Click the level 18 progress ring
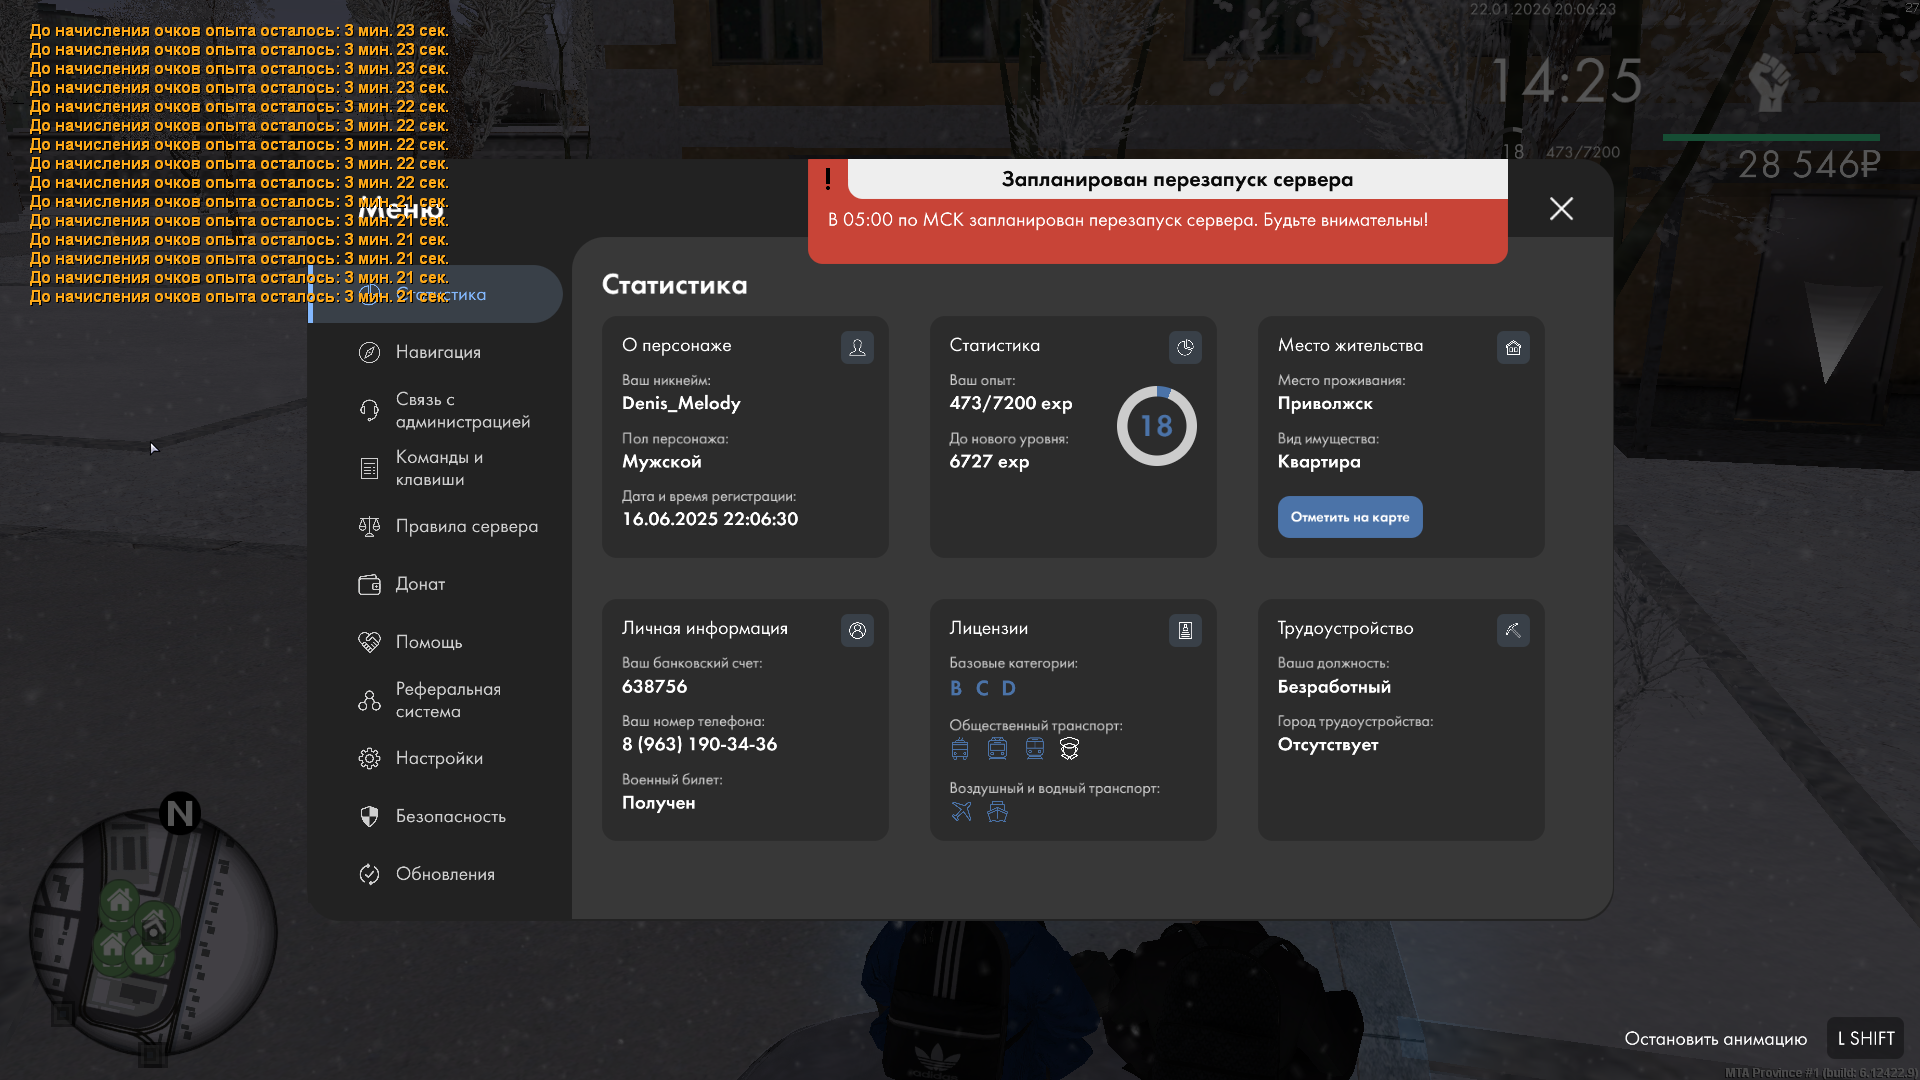 pyautogui.click(x=1156, y=426)
